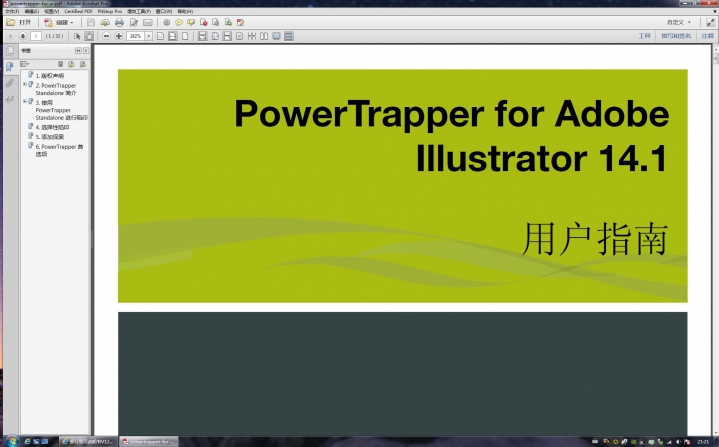The height and width of the screenshot is (447, 719).
Task: Open the zoom percentage dropdown
Action: (x=149, y=36)
